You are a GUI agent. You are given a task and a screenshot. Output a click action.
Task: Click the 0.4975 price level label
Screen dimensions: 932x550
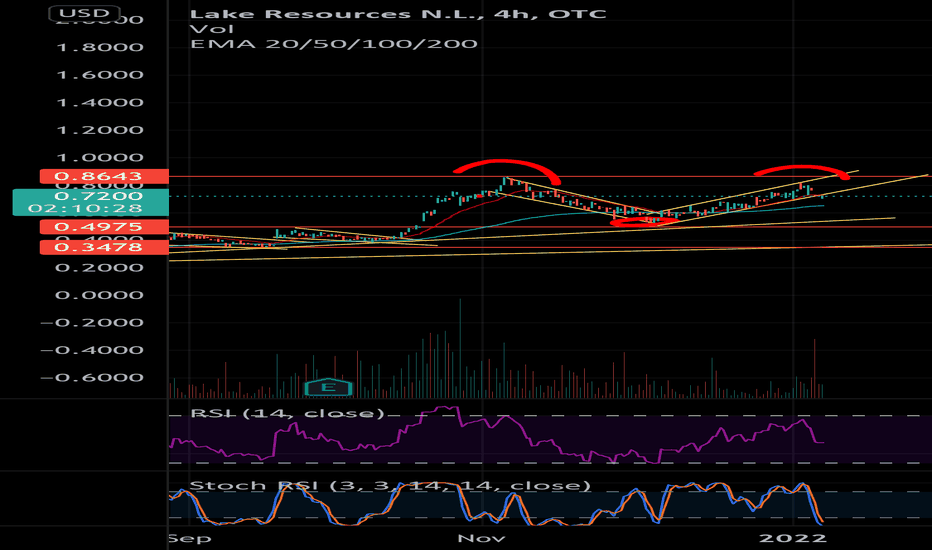tap(104, 227)
